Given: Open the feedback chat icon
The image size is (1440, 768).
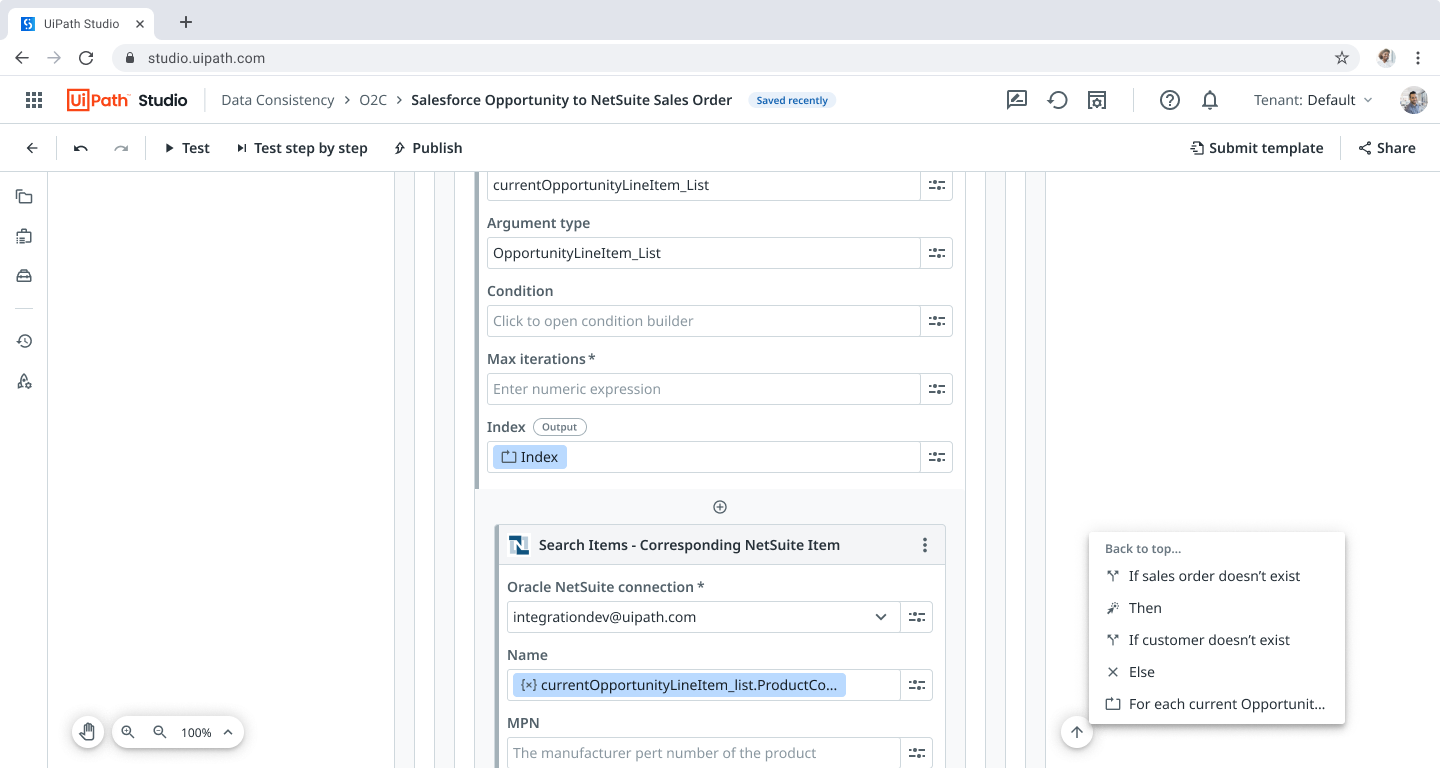Looking at the screenshot, I should (x=1017, y=100).
